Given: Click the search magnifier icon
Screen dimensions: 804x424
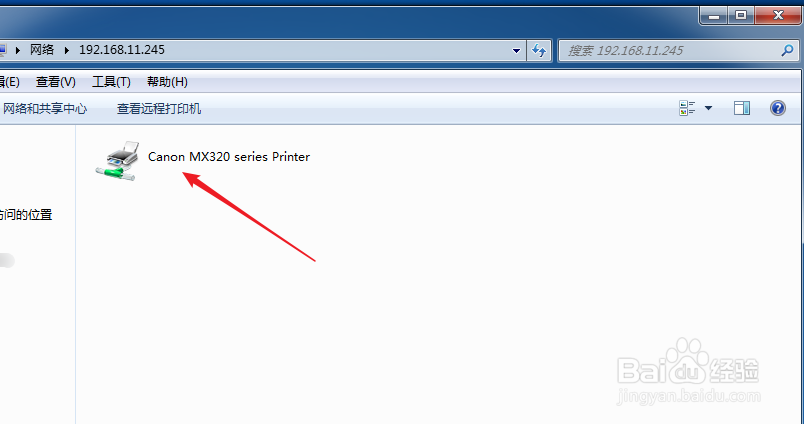Looking at the screenshot, I should coord(787,50).
